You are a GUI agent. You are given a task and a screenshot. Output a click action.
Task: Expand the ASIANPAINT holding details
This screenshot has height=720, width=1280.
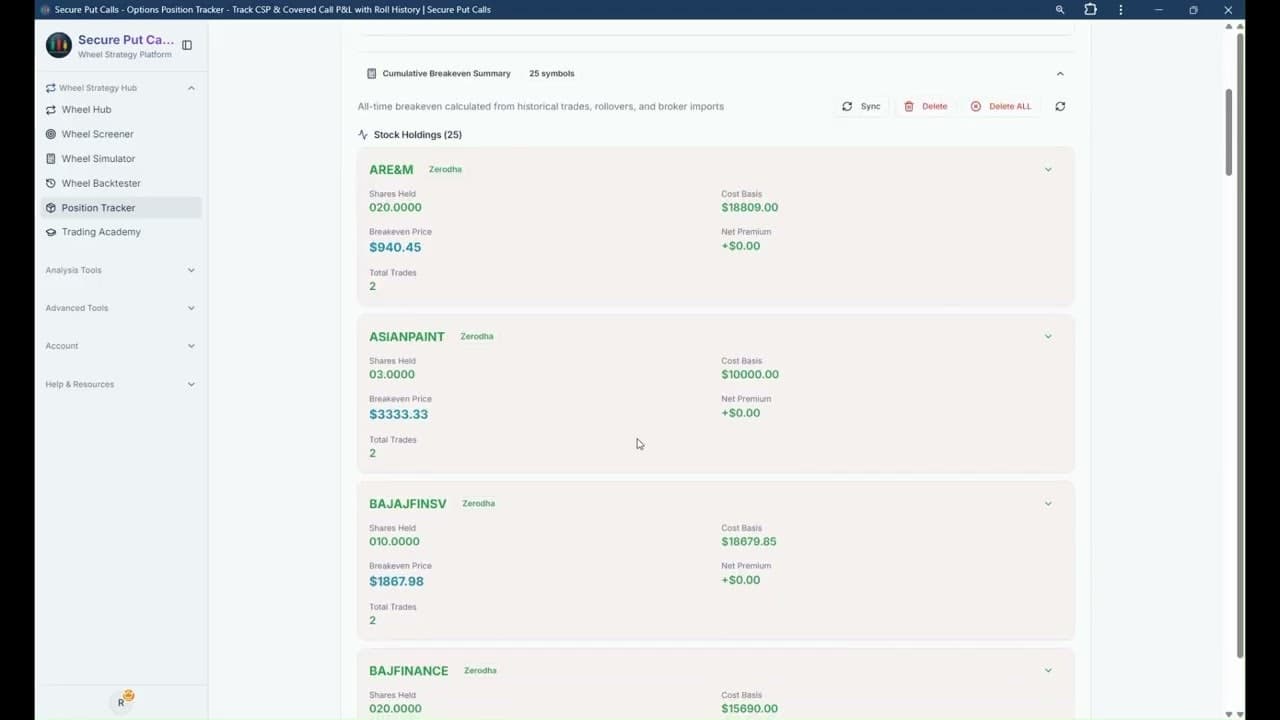1048,336
